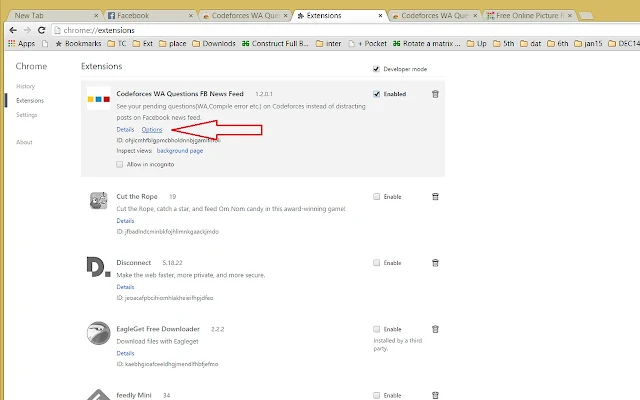Open About in Chrome sidebar
This screenshot has height=400, width=640.
click(24, 142)
